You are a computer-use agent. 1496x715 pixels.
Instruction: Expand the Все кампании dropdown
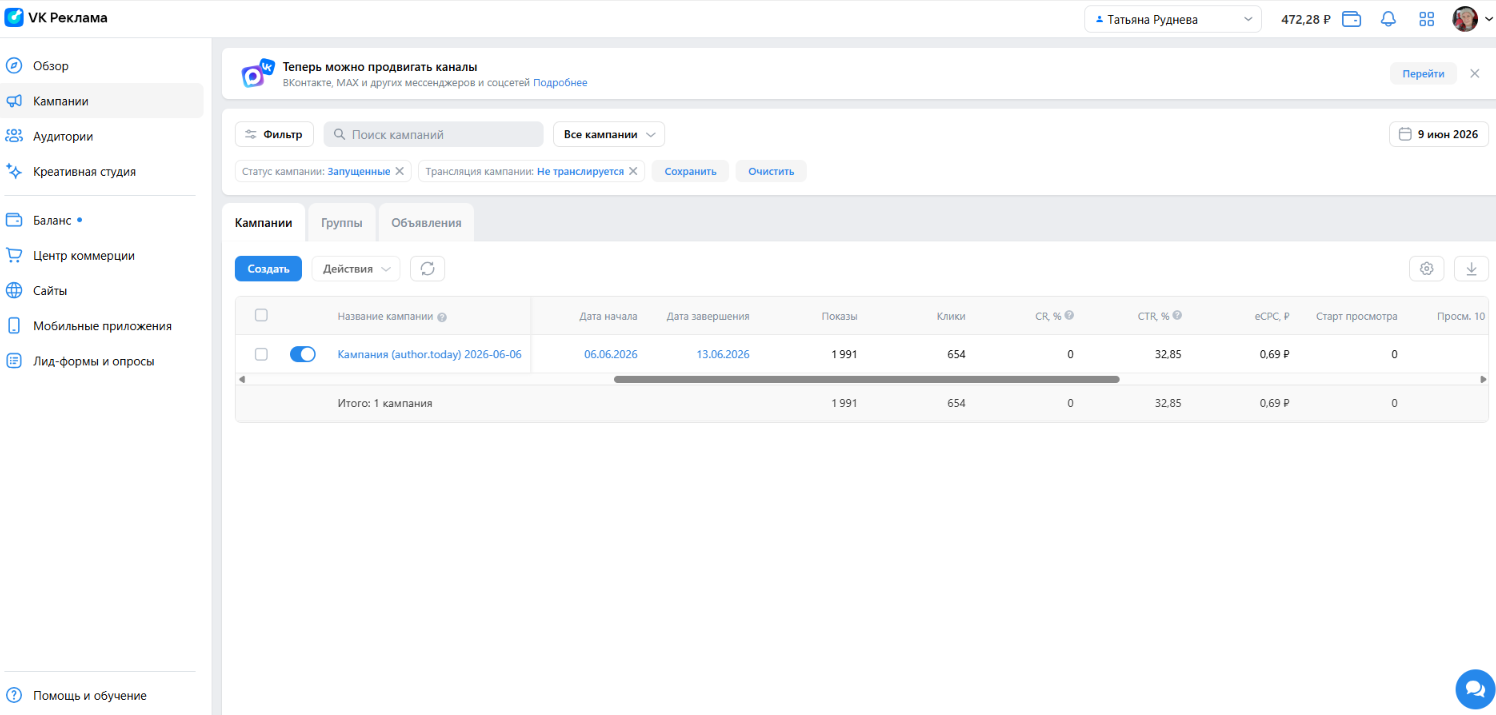tap(609, 134)
